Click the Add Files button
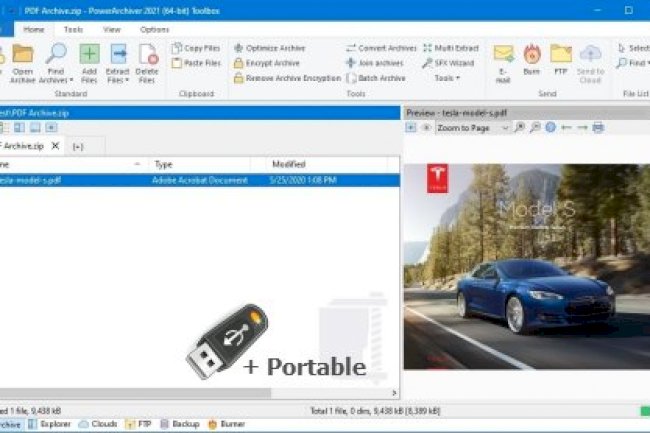The image size is (650, 433). tap(89, 63)
